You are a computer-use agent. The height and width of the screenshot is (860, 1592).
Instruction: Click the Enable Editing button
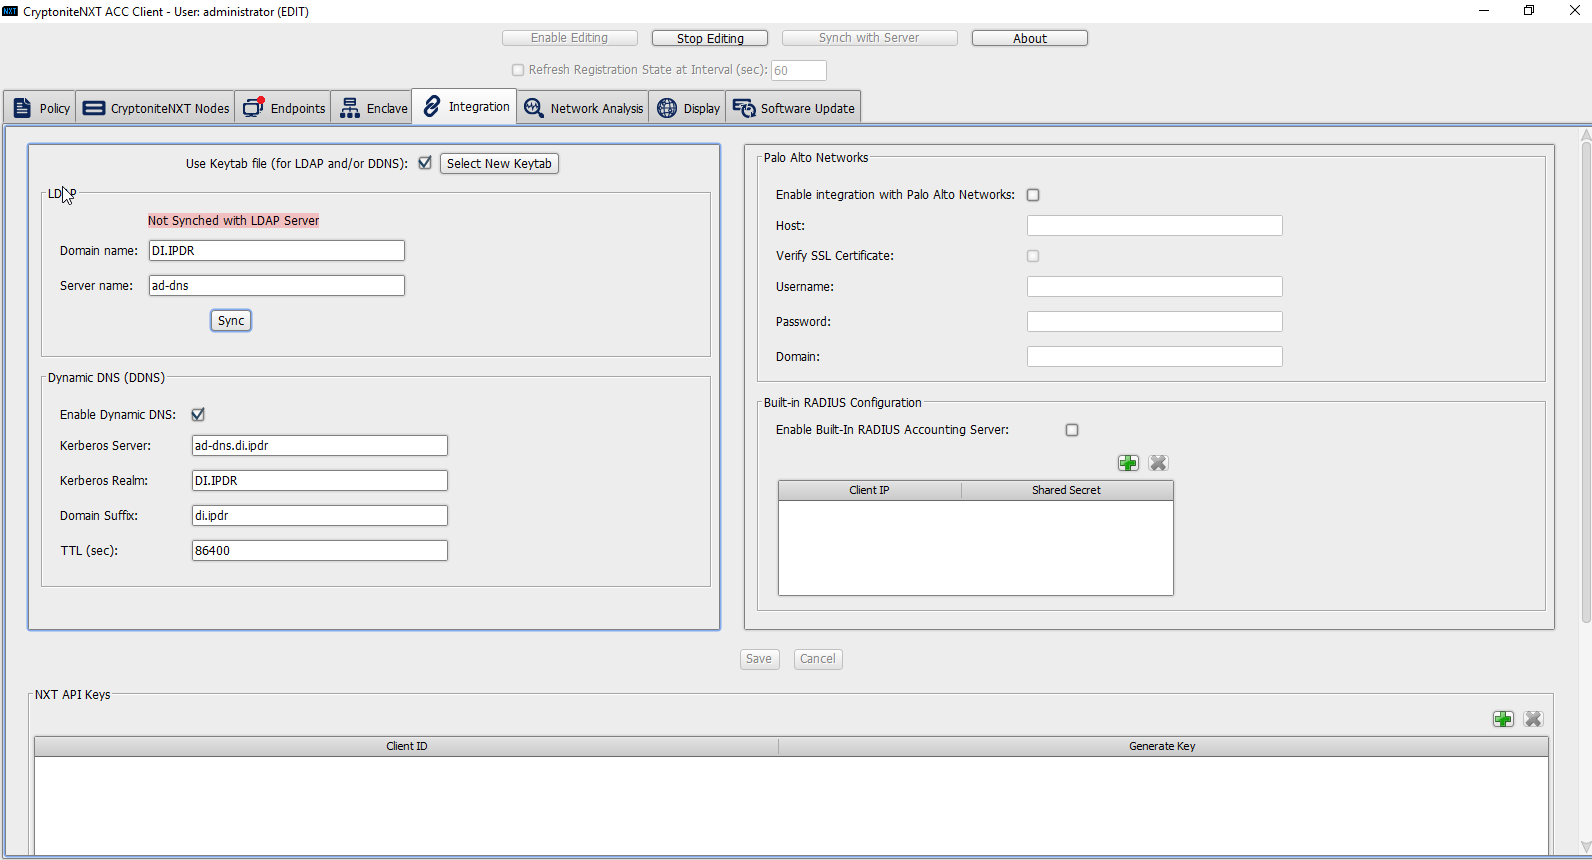point(570,38)
